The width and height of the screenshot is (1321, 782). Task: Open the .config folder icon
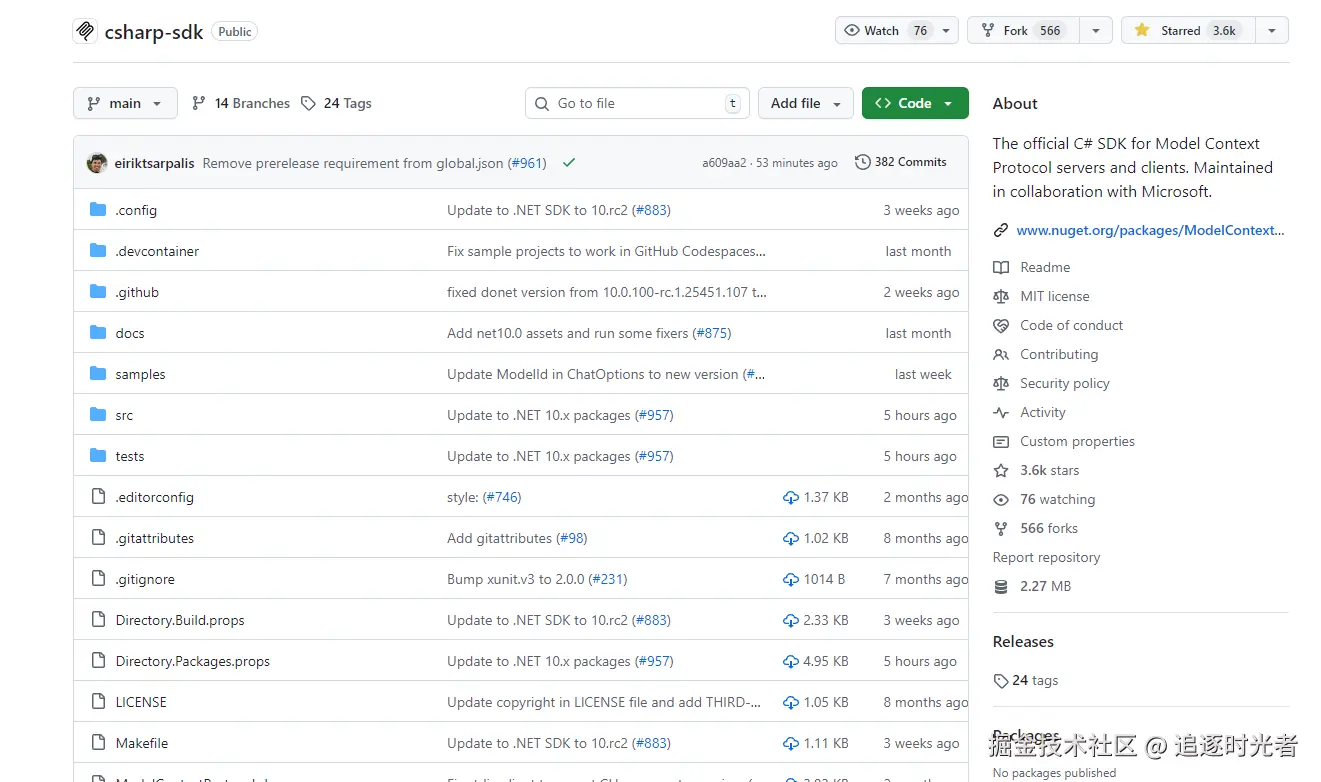click(98, 210)
